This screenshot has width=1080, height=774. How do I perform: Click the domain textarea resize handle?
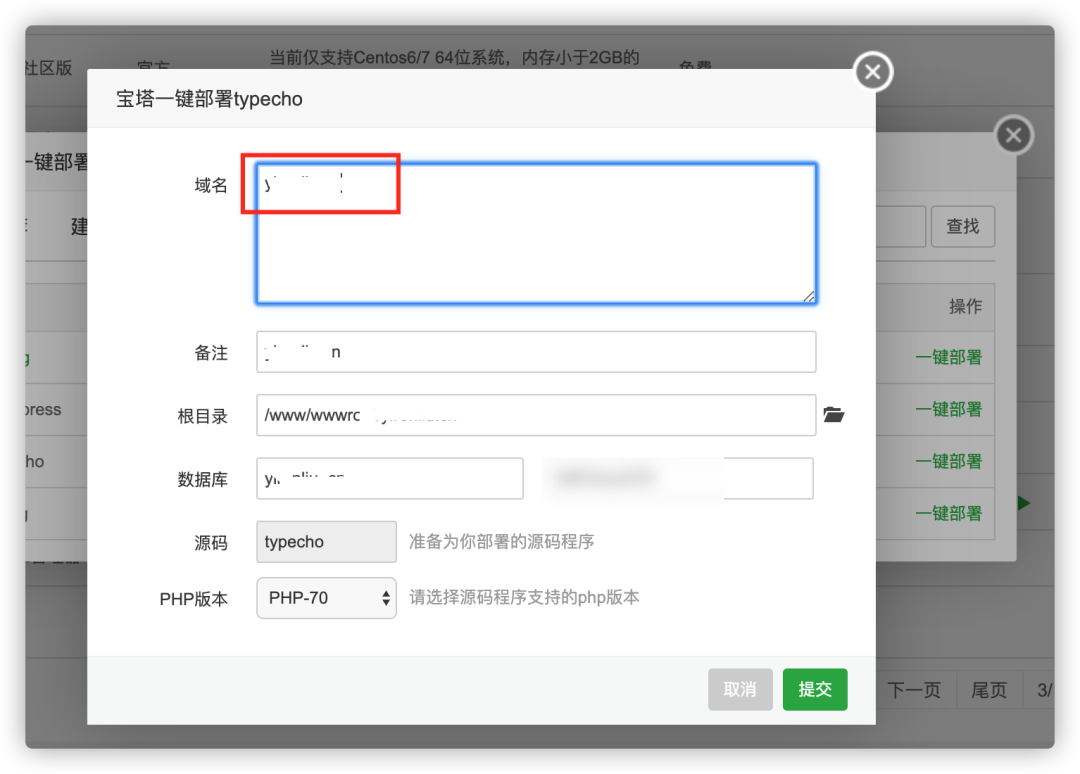tap(809, 296)
